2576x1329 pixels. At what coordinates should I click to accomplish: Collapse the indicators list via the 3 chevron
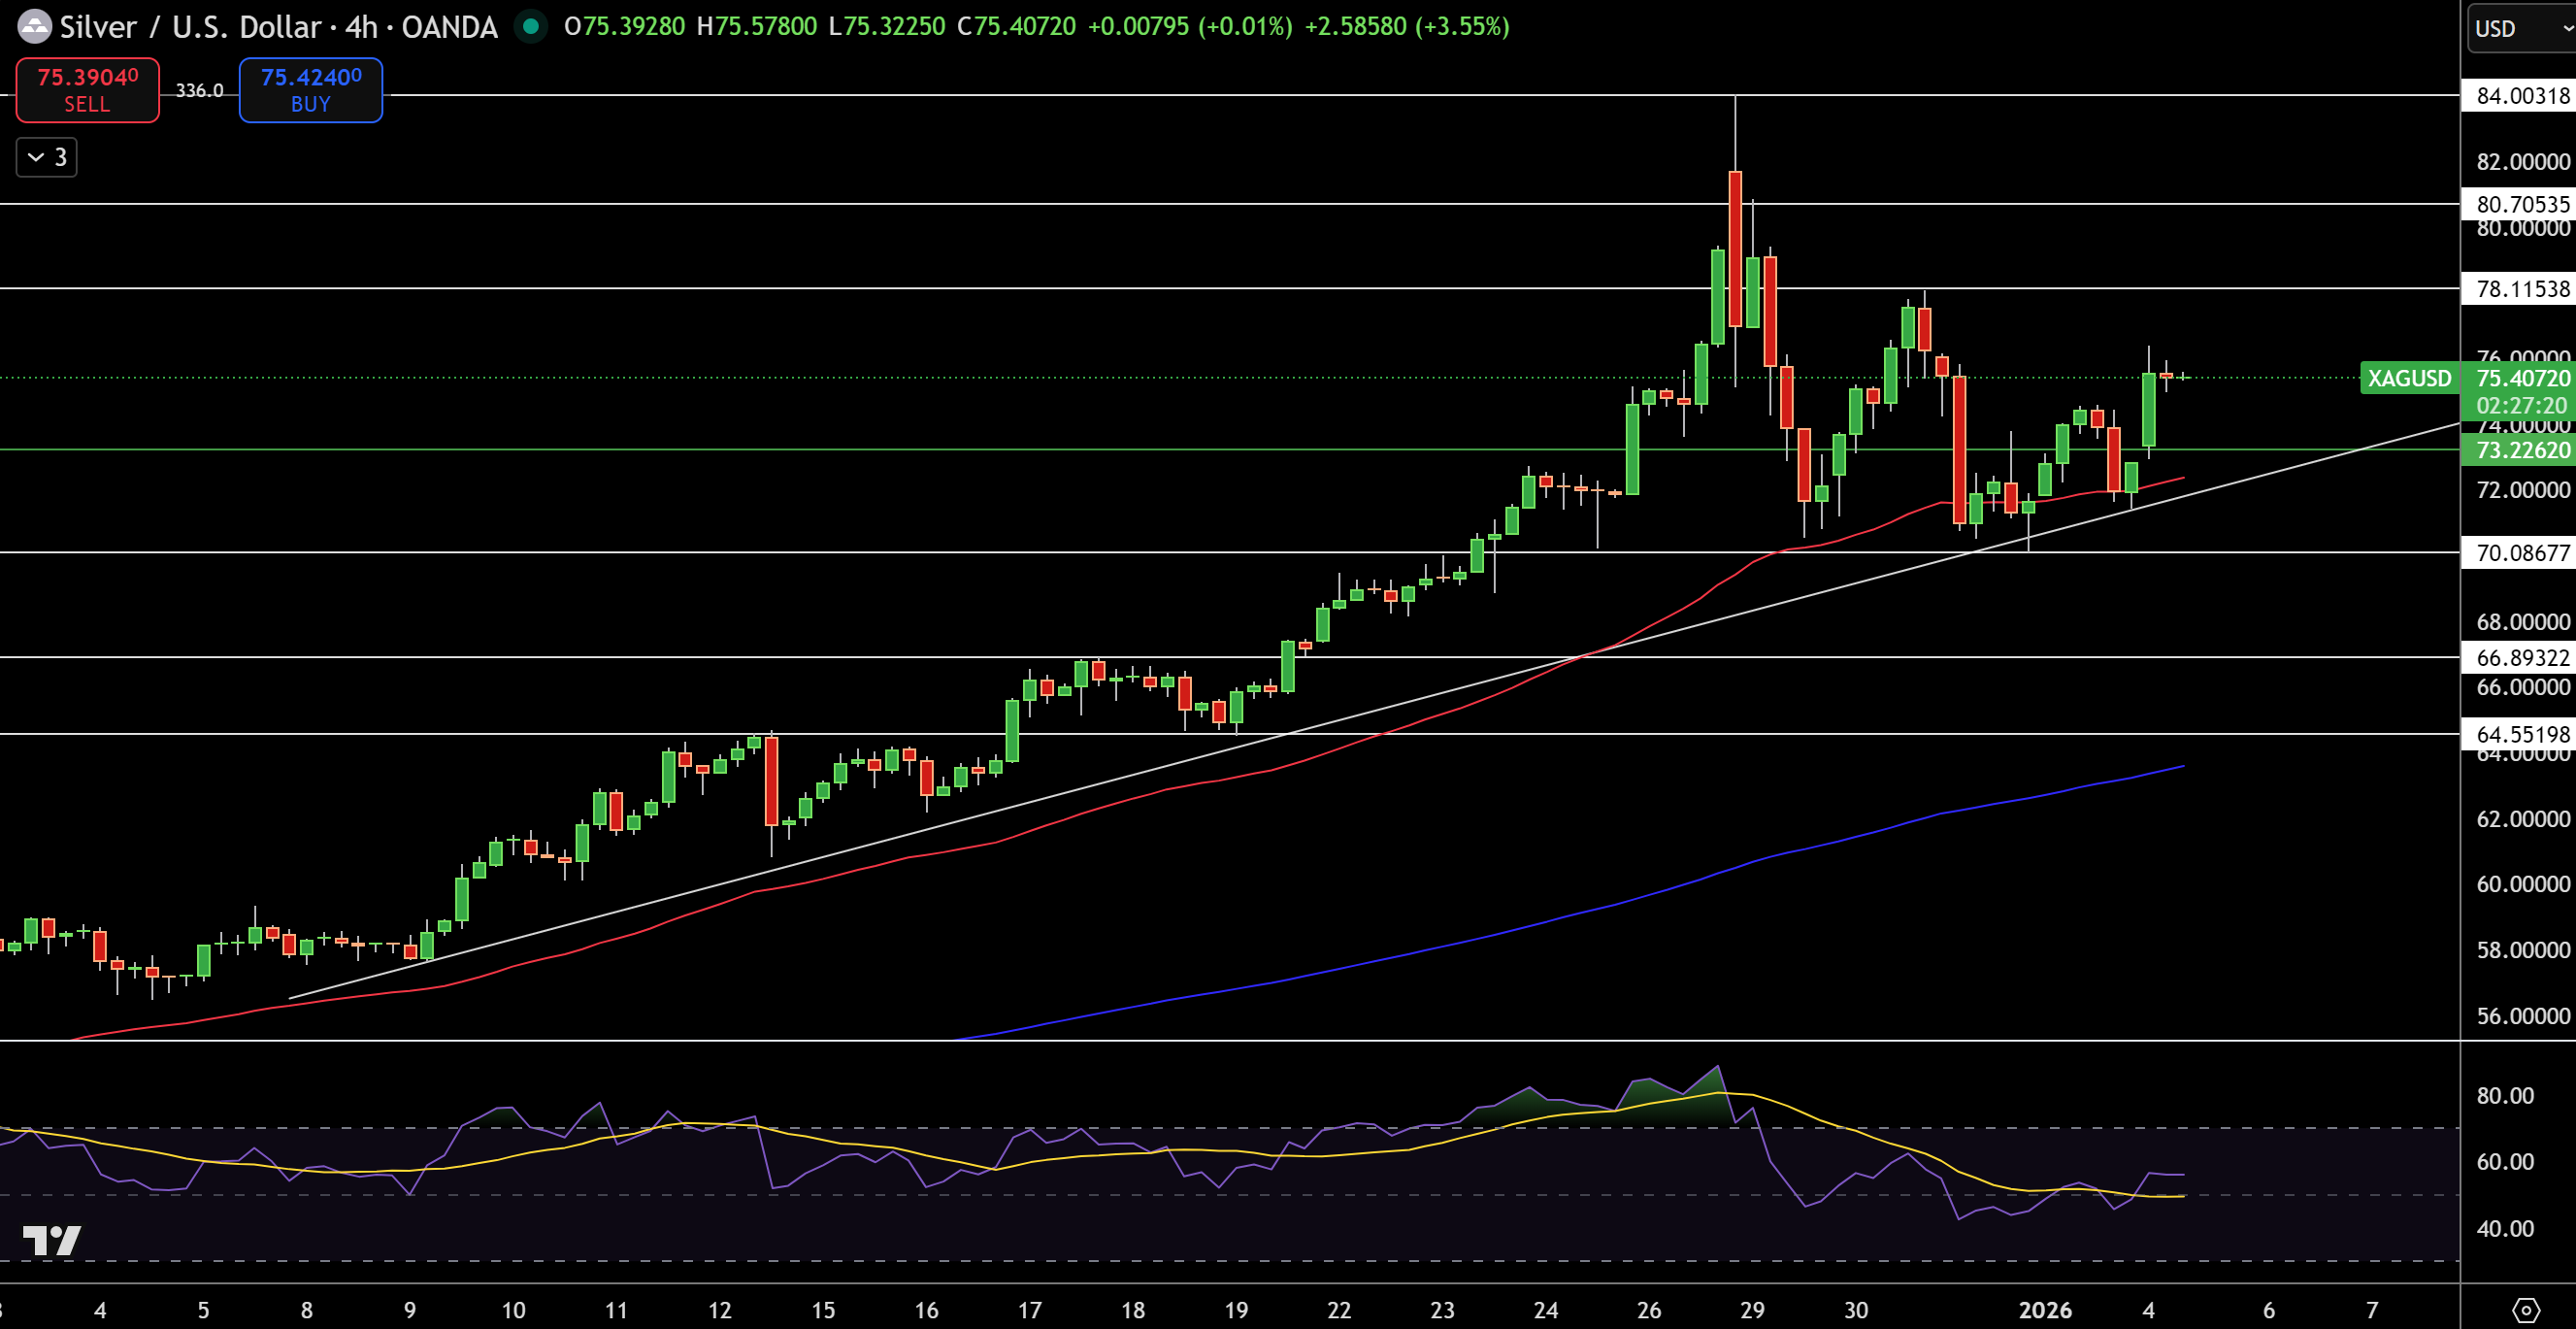(35, 157)
